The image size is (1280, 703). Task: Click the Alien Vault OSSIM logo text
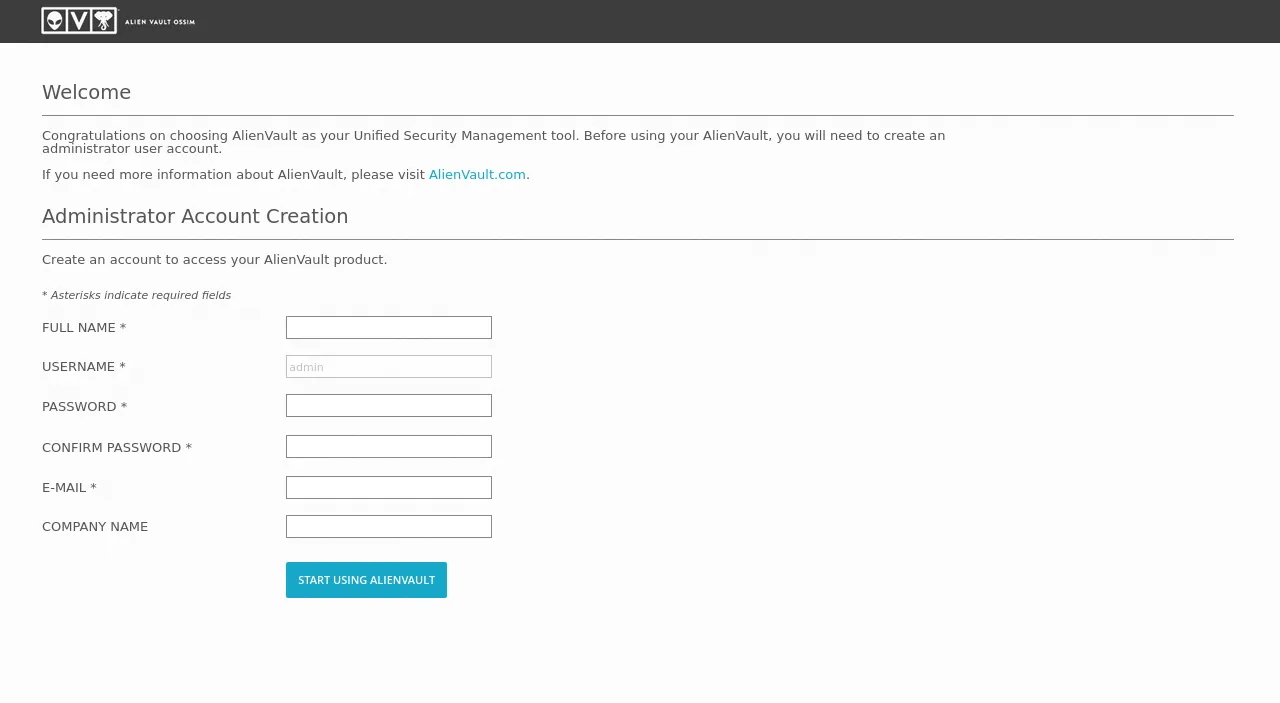(x=160, y=21)
